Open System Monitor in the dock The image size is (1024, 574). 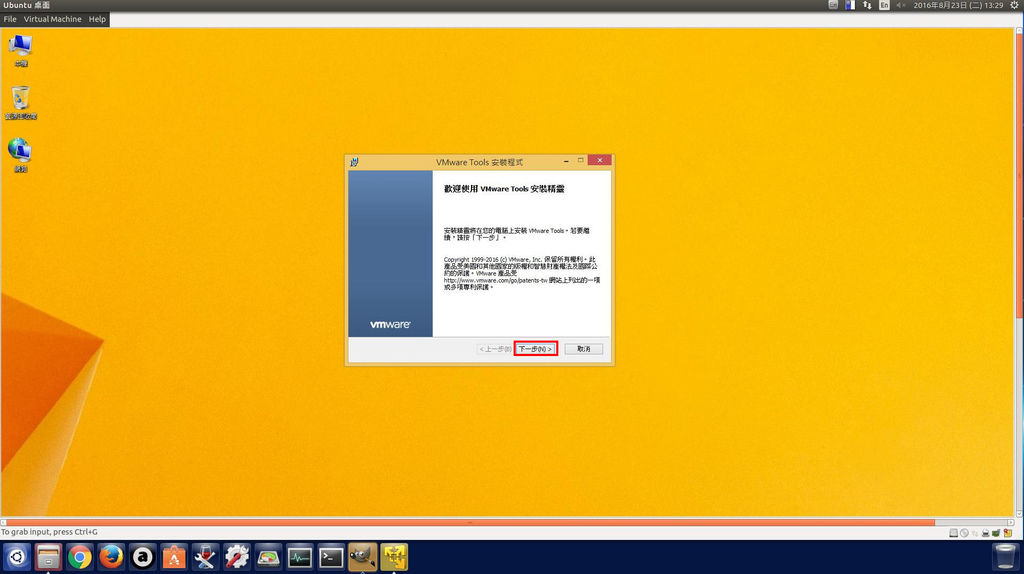click(299, 557)
